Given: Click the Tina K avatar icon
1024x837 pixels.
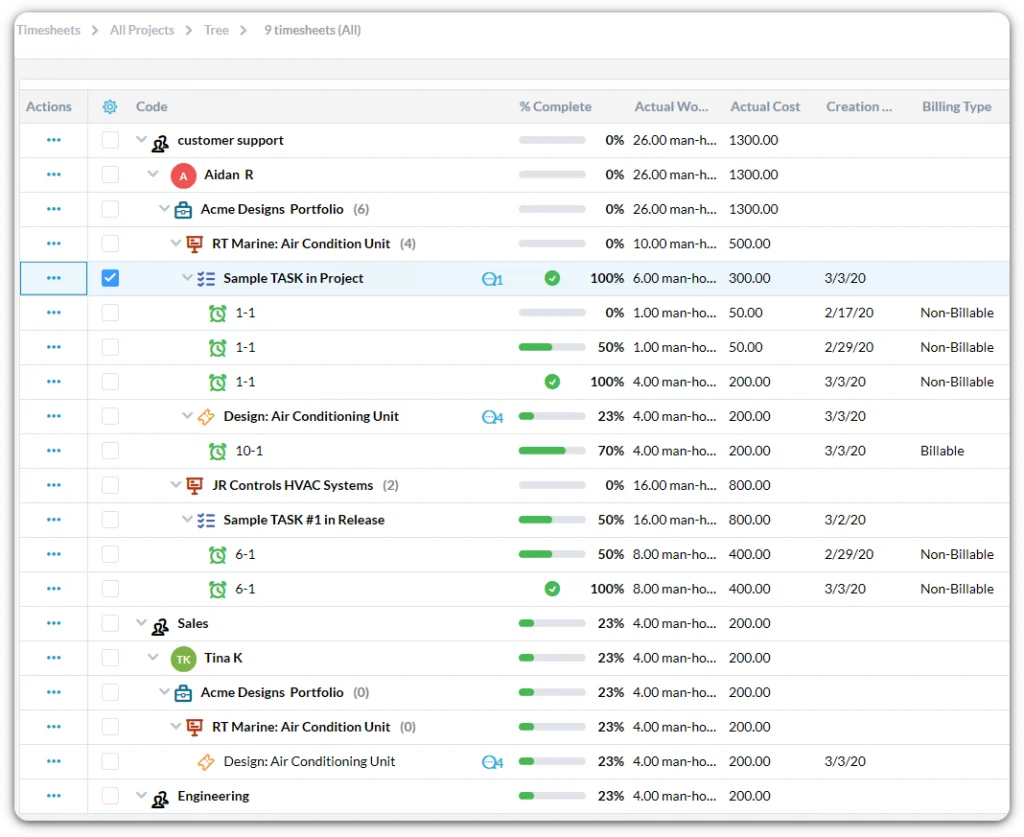Looking at the screenshot, I should coord(183,659).
